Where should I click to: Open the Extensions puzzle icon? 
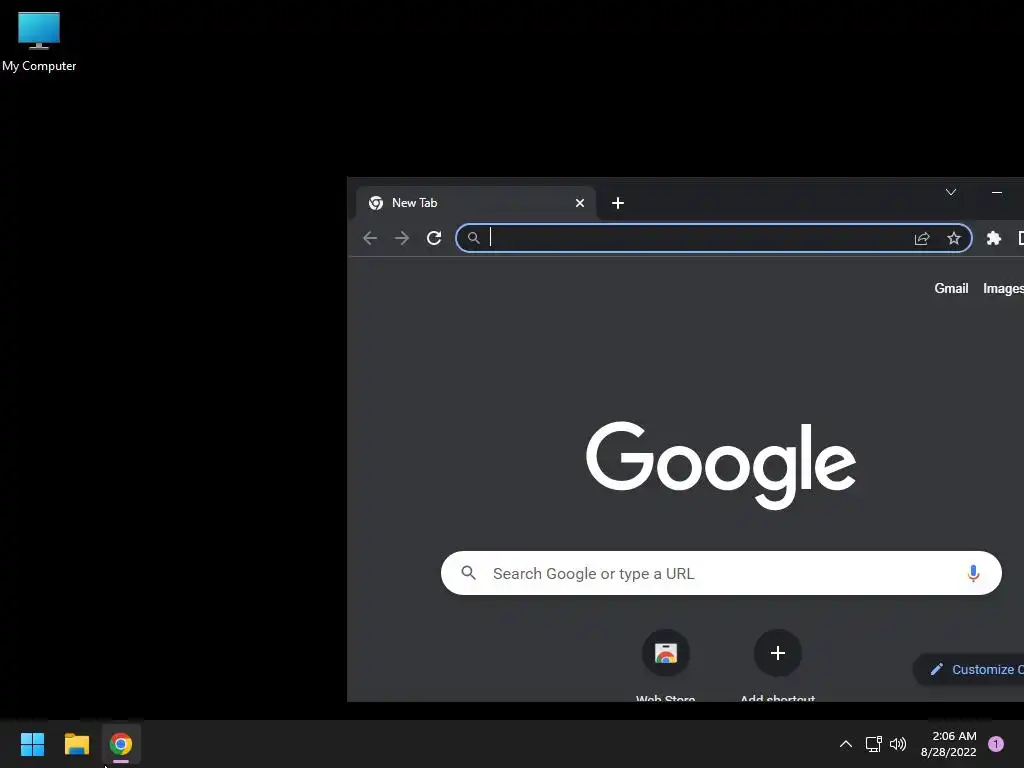pos(993,238)
